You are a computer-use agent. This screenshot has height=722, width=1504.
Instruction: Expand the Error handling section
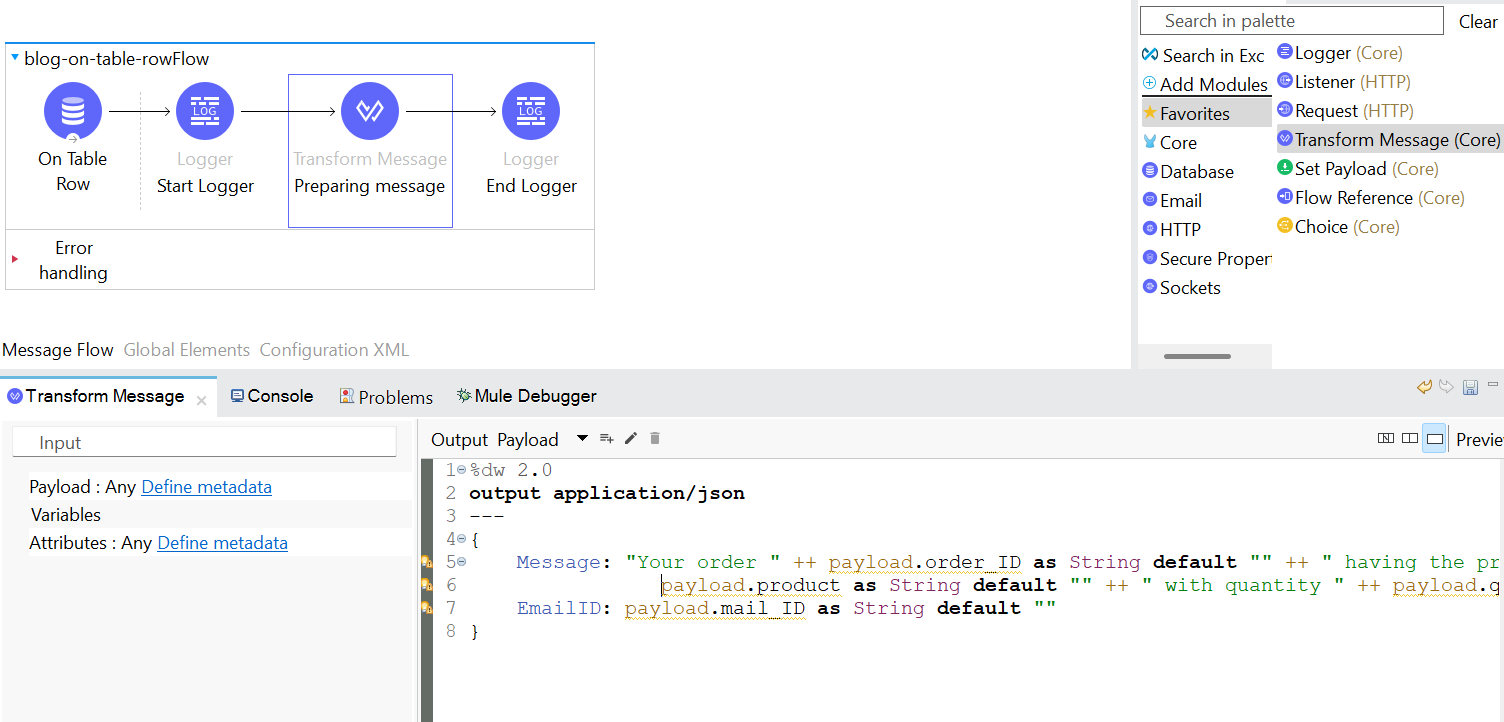(15, 259)
